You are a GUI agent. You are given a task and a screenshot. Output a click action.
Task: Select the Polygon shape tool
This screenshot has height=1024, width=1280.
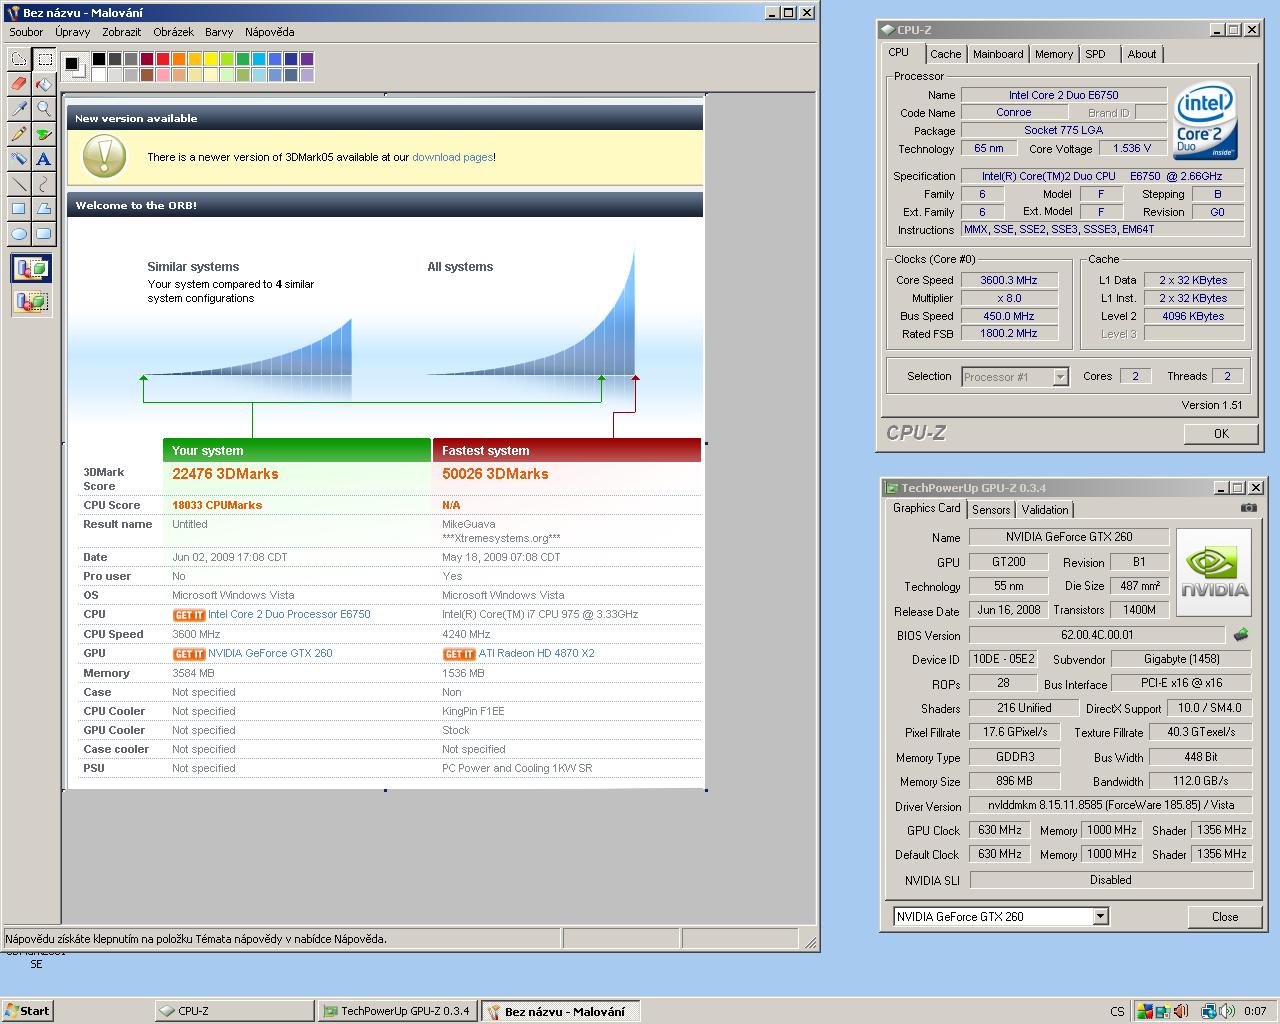pyautogui.click(x=43, y=209)
